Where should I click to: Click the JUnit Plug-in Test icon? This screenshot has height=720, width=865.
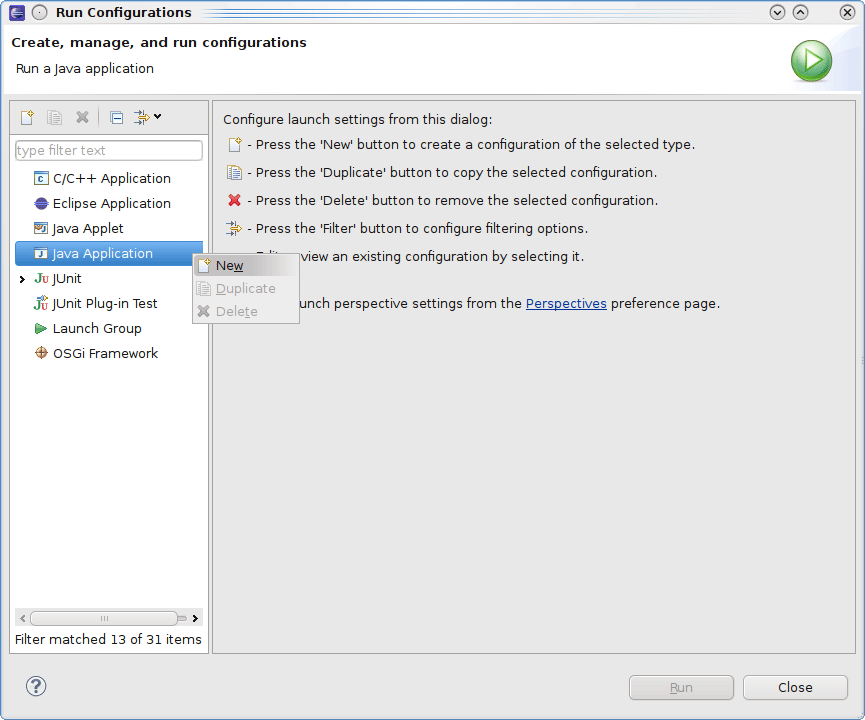point(41,303)
